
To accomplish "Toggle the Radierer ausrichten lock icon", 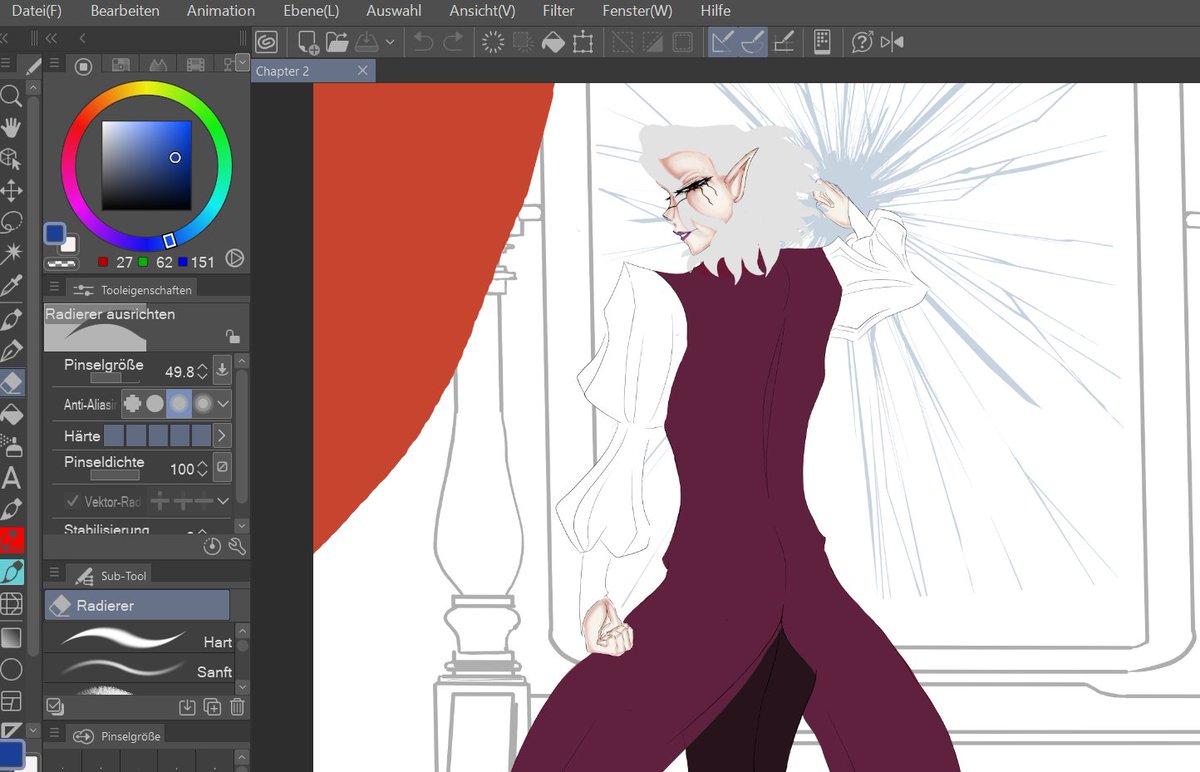I will (232, 336).
